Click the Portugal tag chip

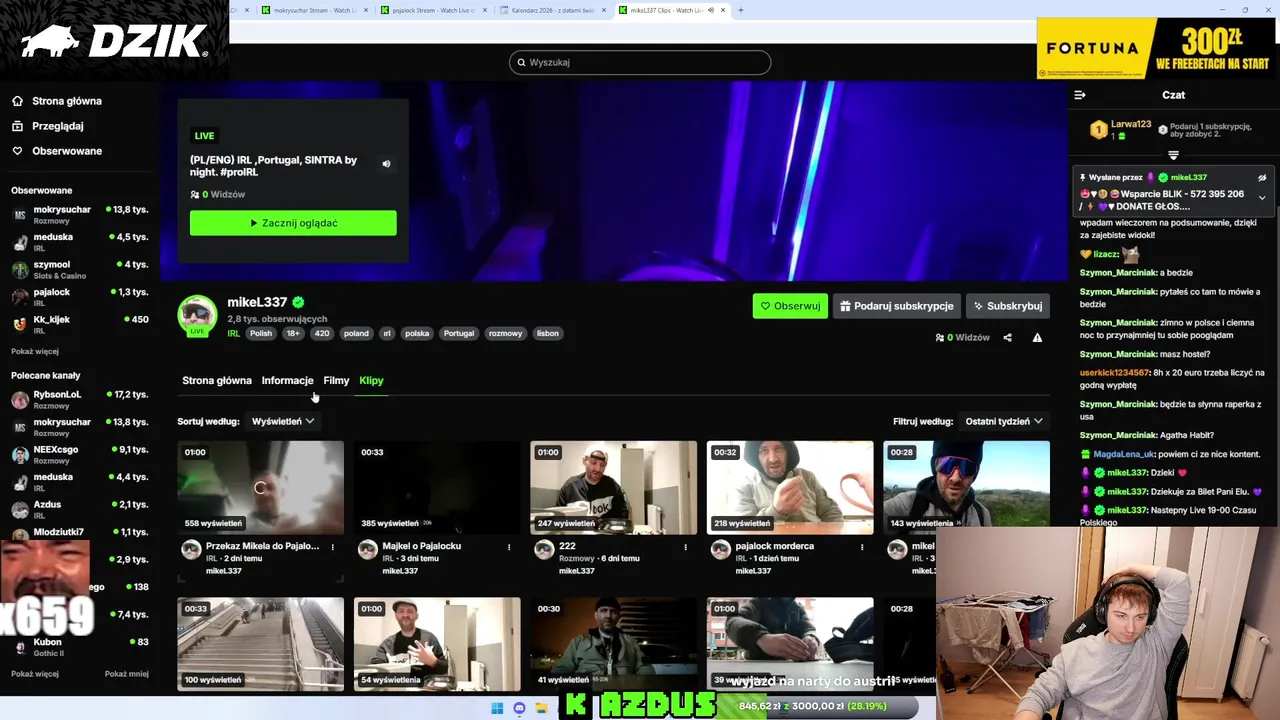click(x=459, y=334)
